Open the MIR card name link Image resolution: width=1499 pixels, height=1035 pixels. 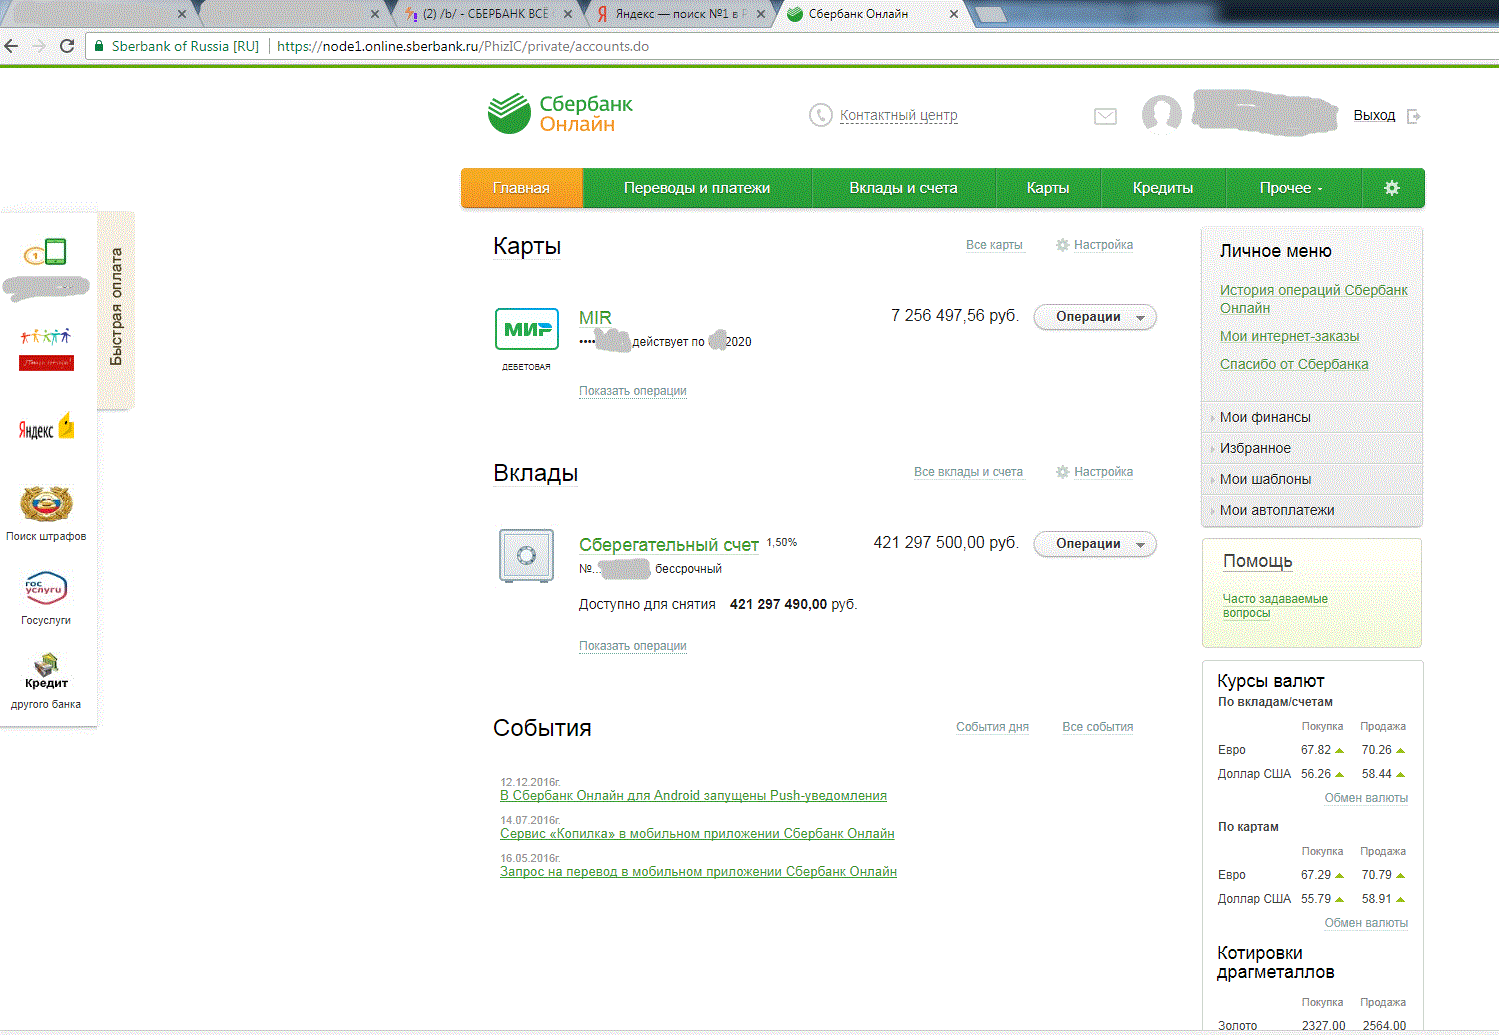[595, 317]
